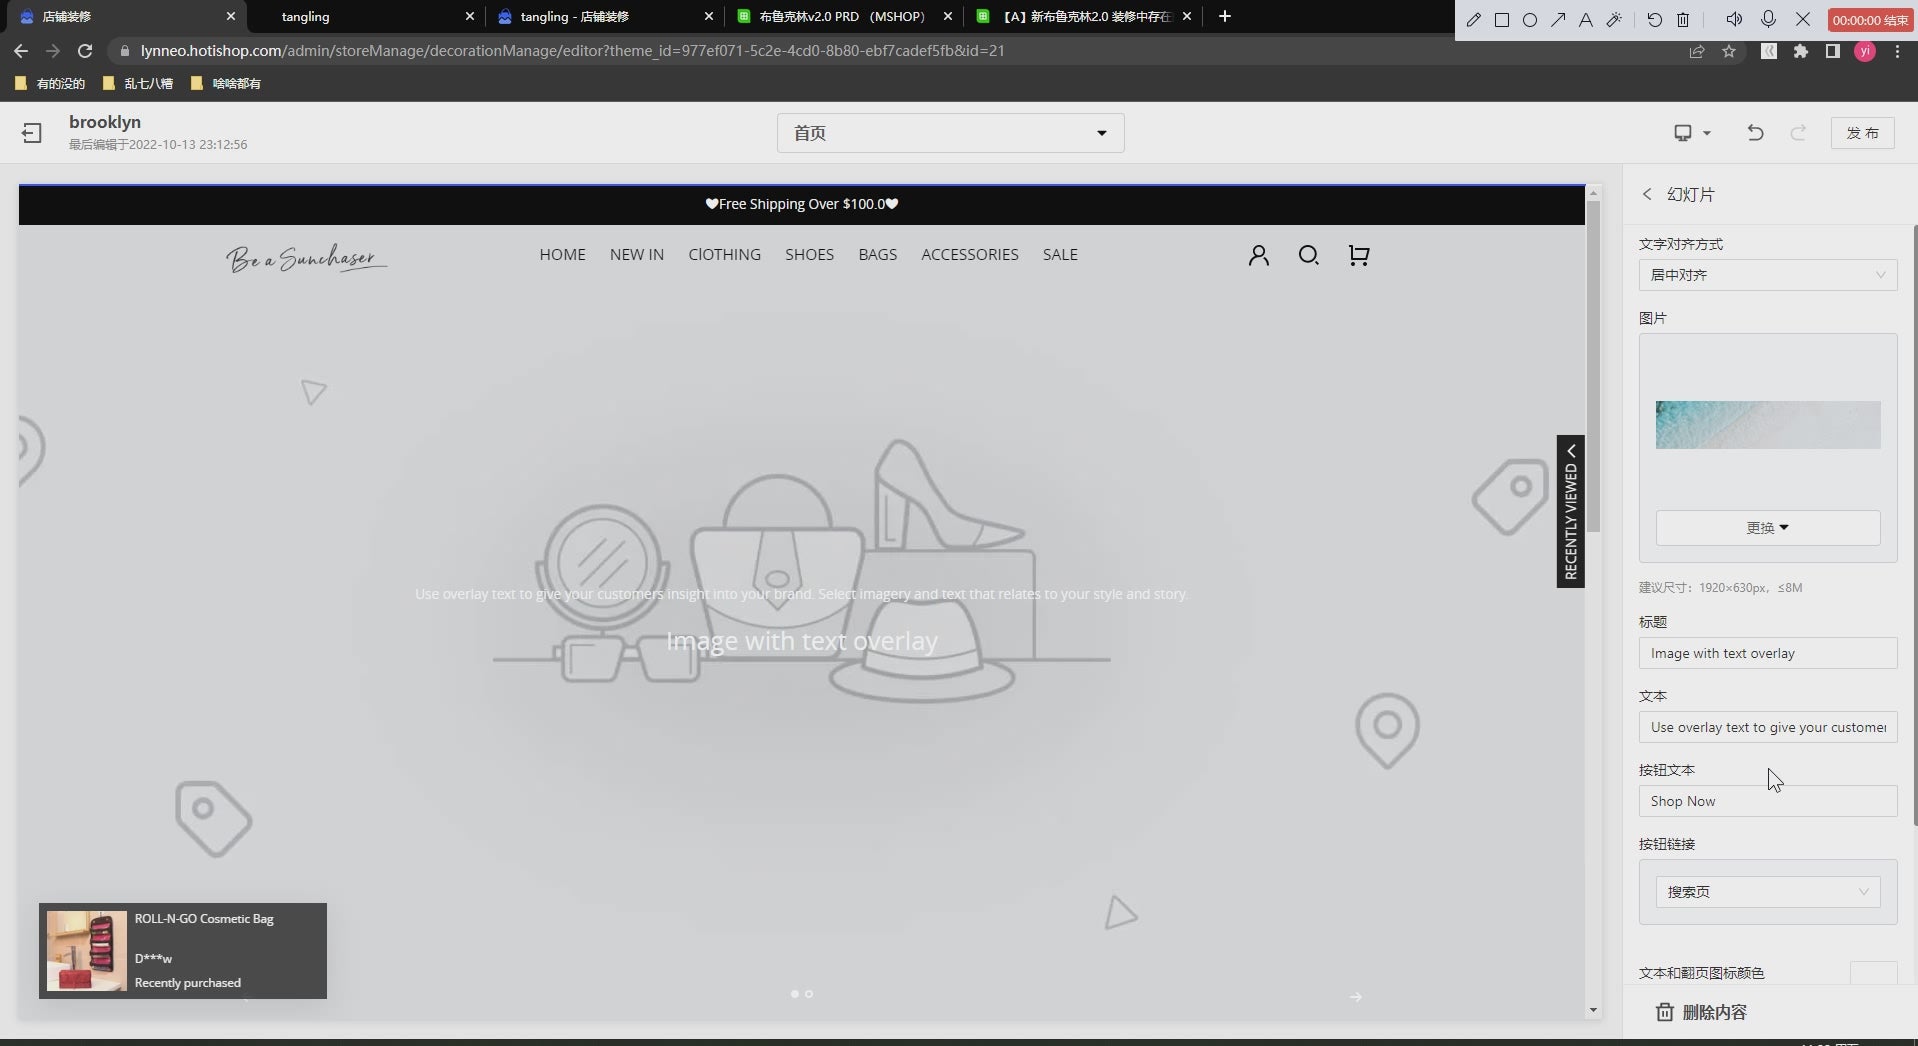This screenshot has height=1046, width=1918.
Task: Open the 文本和翻页图标颜色 color swatch
Action: tap(1873, 973)
